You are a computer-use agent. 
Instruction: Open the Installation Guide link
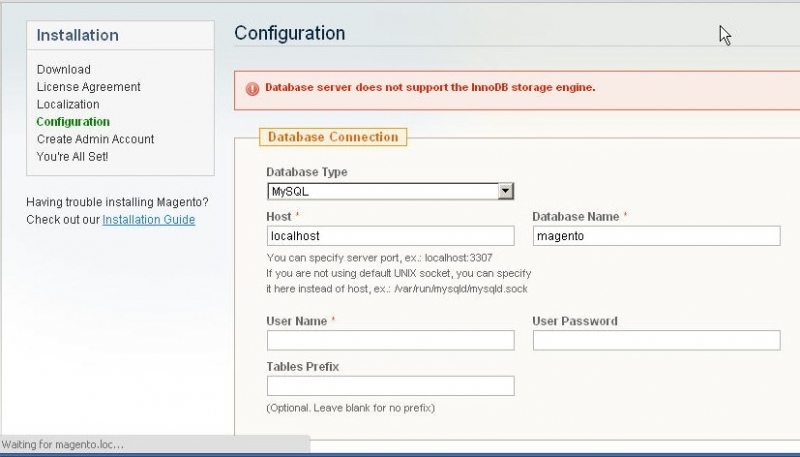click(x=148, y=220)
